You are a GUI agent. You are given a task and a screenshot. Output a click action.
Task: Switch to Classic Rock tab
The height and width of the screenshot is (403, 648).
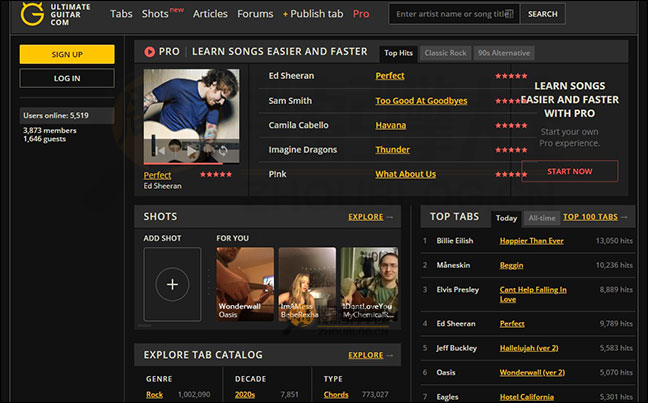(x=445, y=53)
